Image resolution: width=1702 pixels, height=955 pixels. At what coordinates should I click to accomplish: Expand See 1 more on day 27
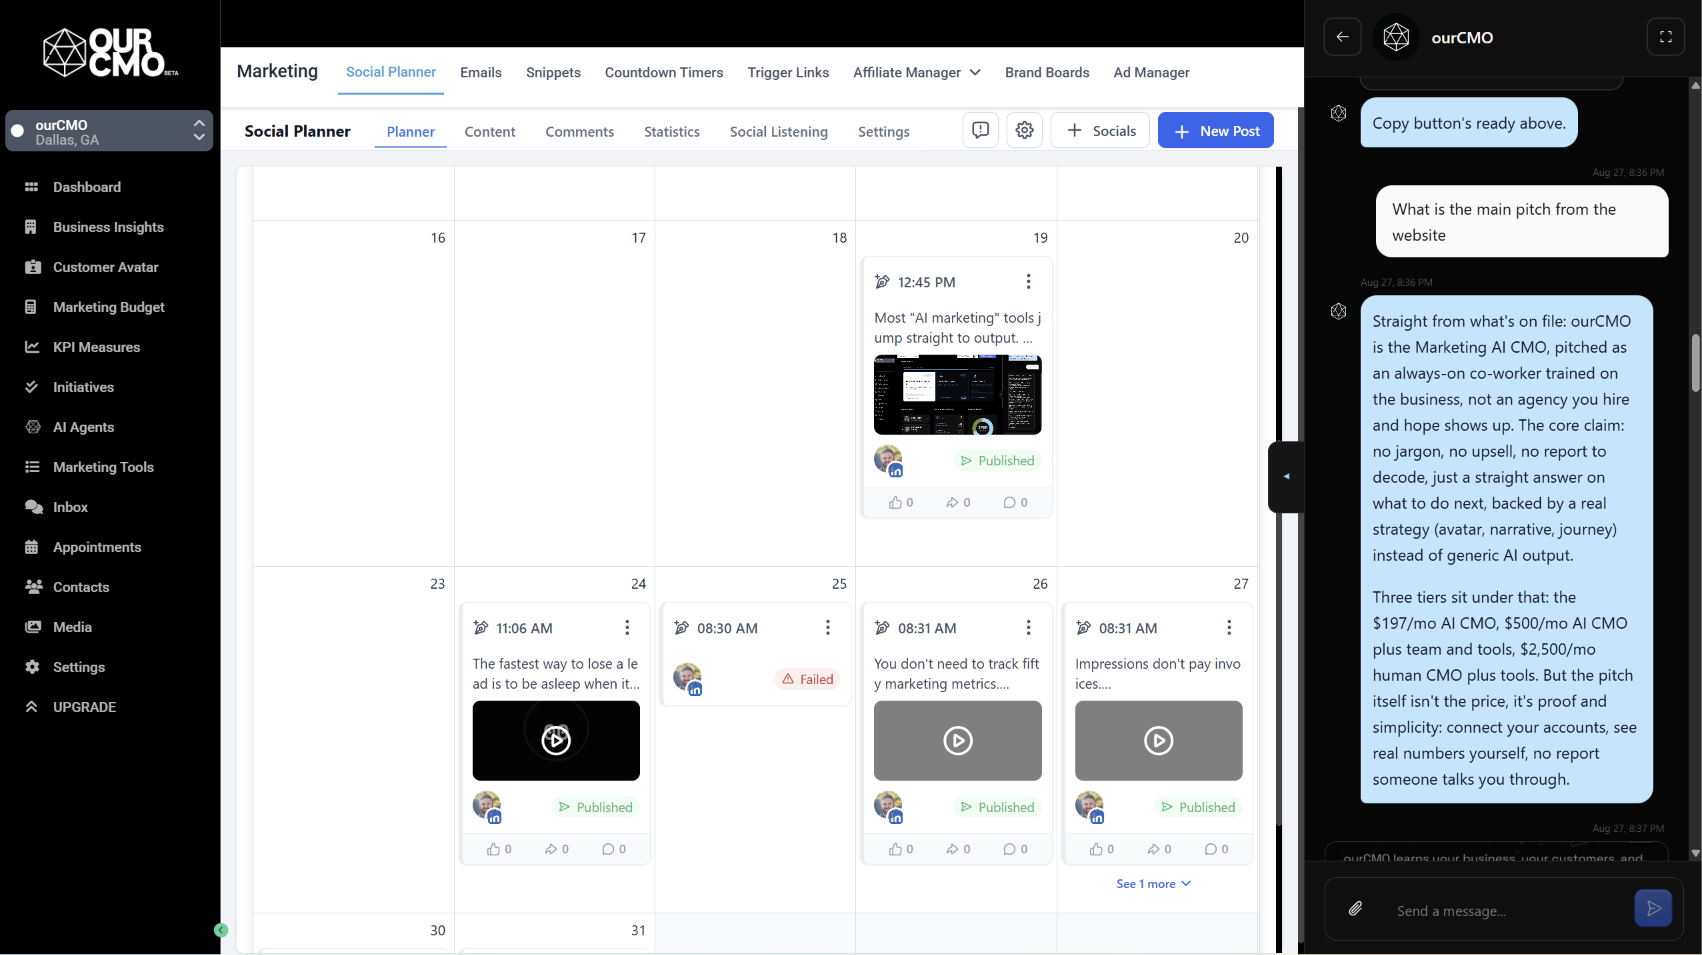point(1153,884)
